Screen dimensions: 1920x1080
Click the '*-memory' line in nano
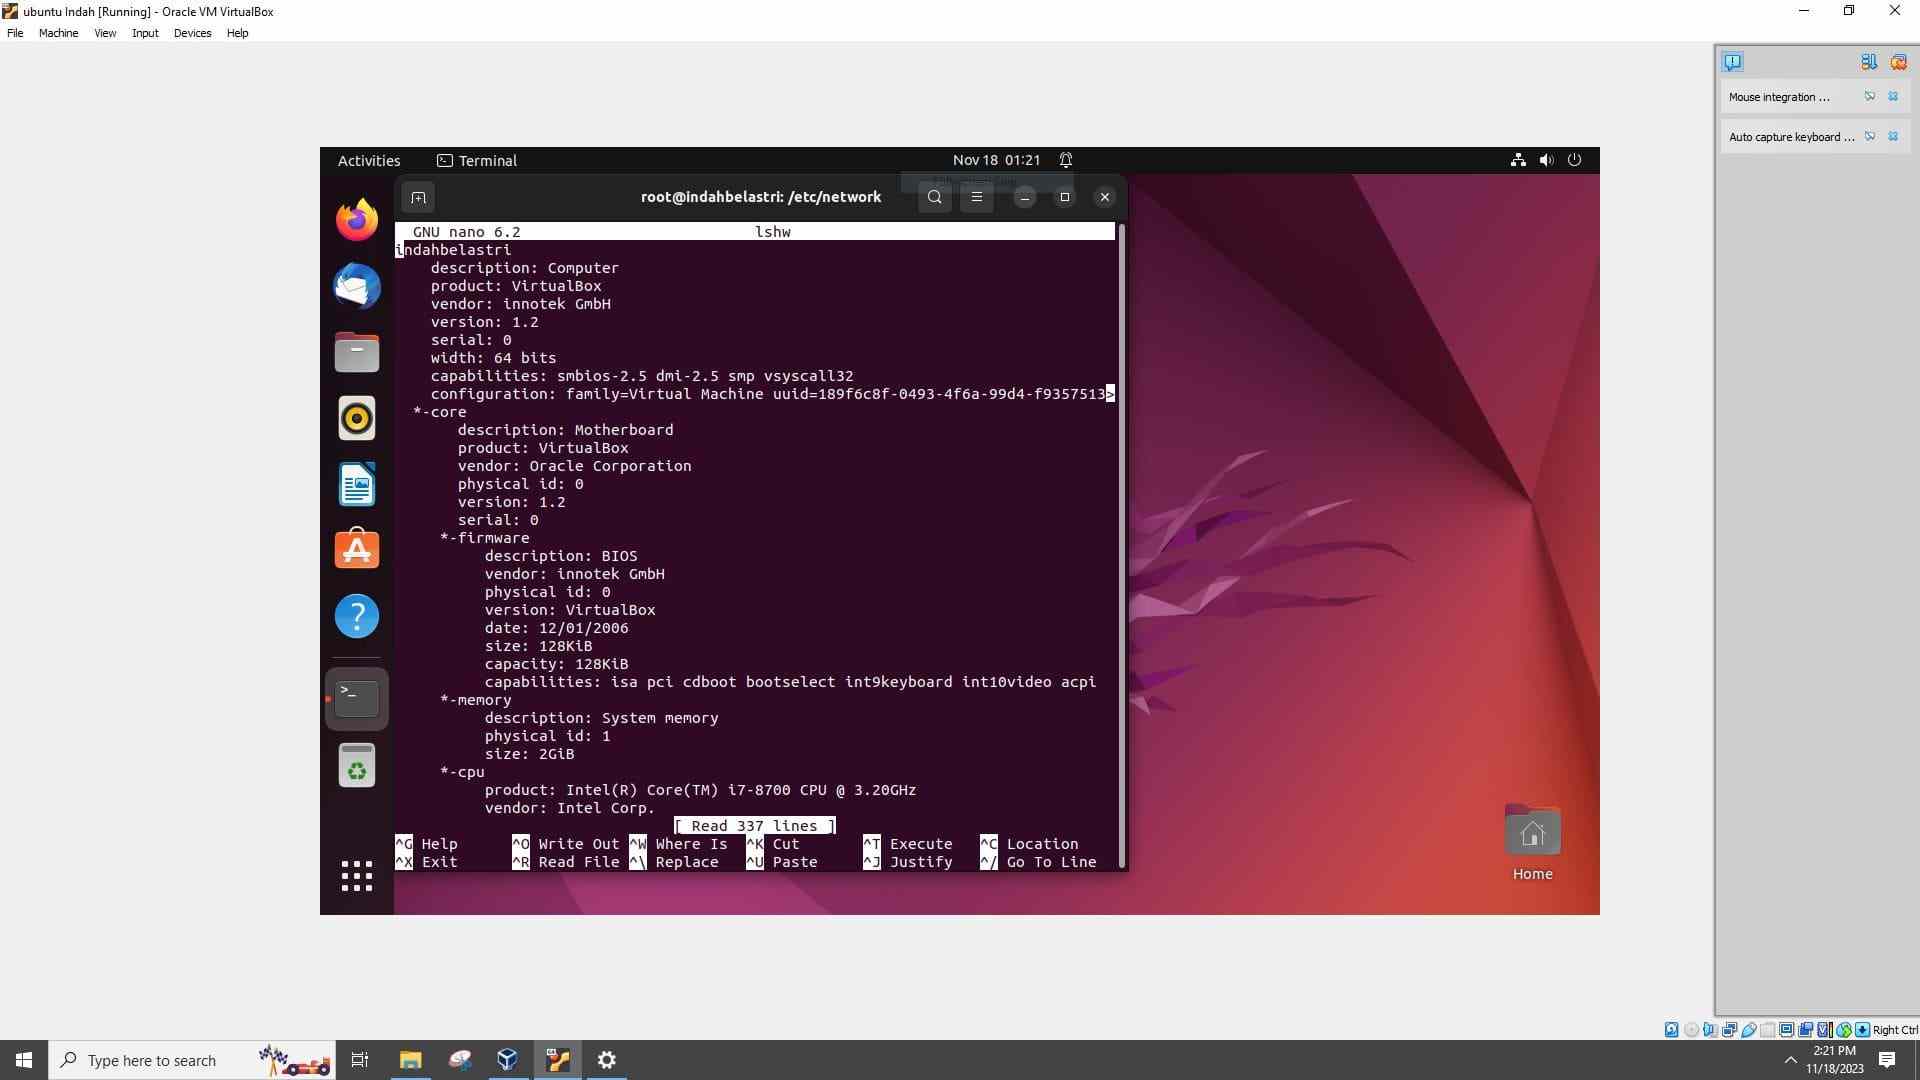pos(476,700)
